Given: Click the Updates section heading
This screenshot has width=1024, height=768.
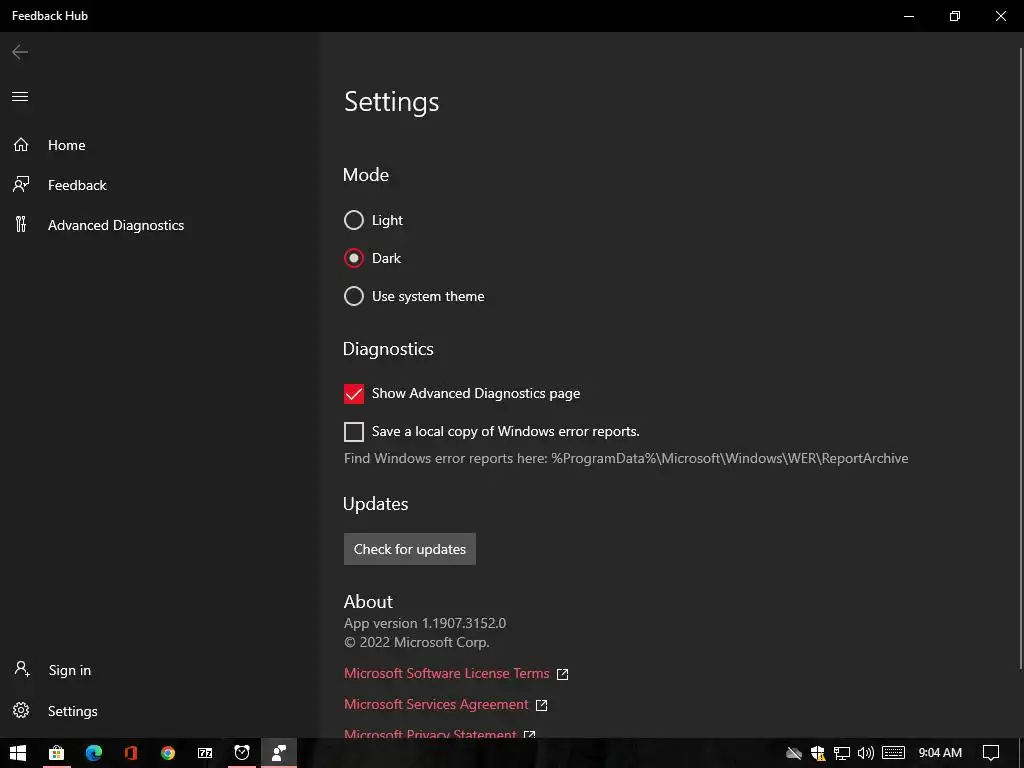Looking at the screenshot, I should (x=376, y=504).
